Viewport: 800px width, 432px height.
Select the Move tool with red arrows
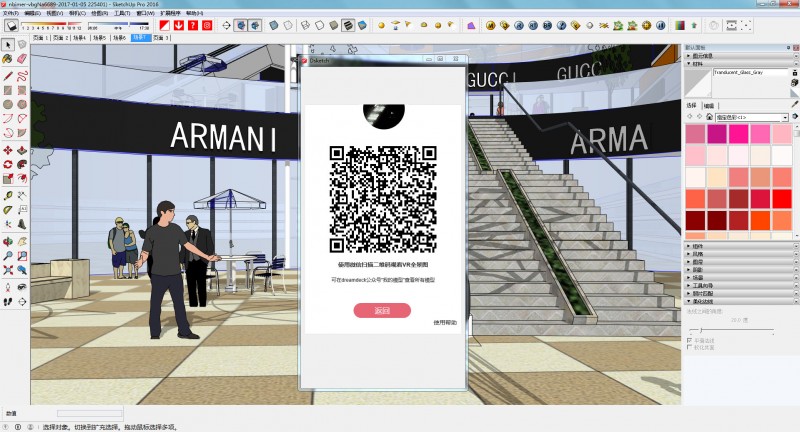coord(8,150)
